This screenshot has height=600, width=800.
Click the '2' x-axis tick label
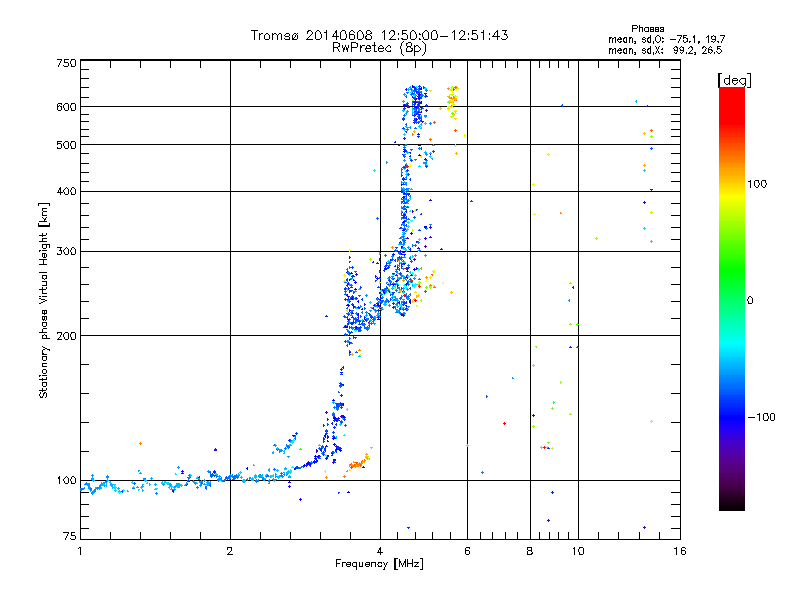click(x=230, y=551)
